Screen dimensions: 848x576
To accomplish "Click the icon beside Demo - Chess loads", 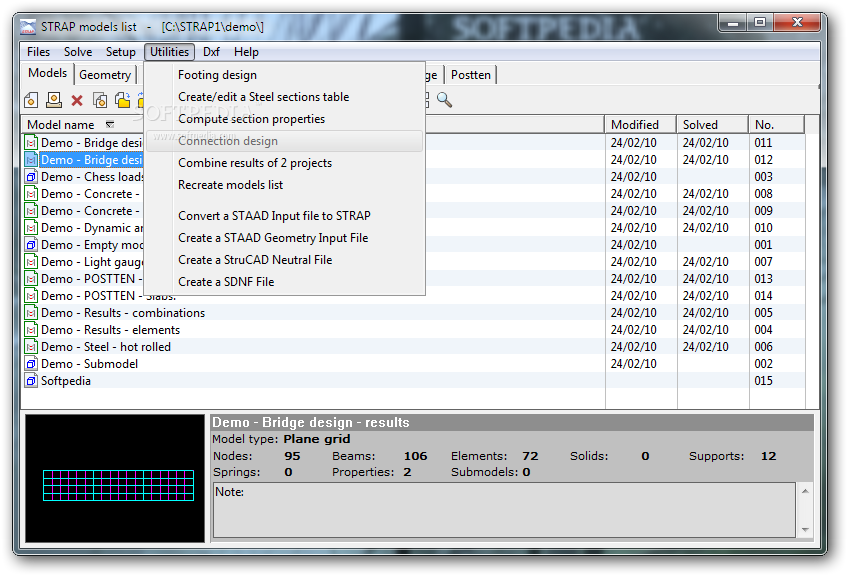I will tap(31, 177).
